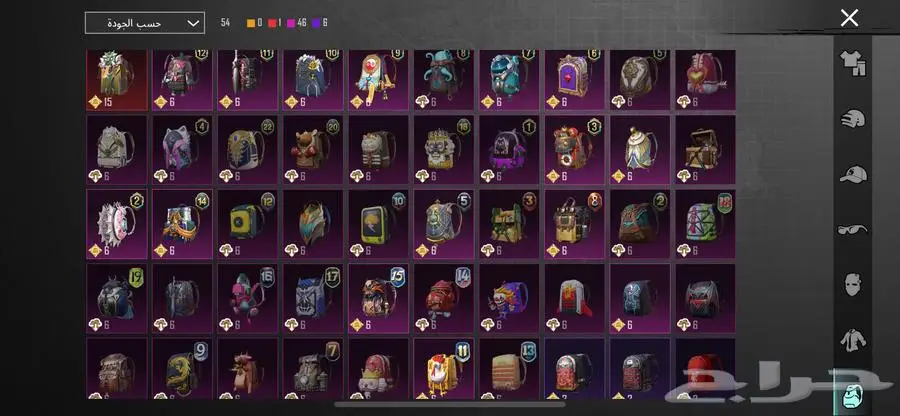900x416 pixels.
Task: Close the inventory with the X icon
Action: pyautogui.click(x=849, y=18)
